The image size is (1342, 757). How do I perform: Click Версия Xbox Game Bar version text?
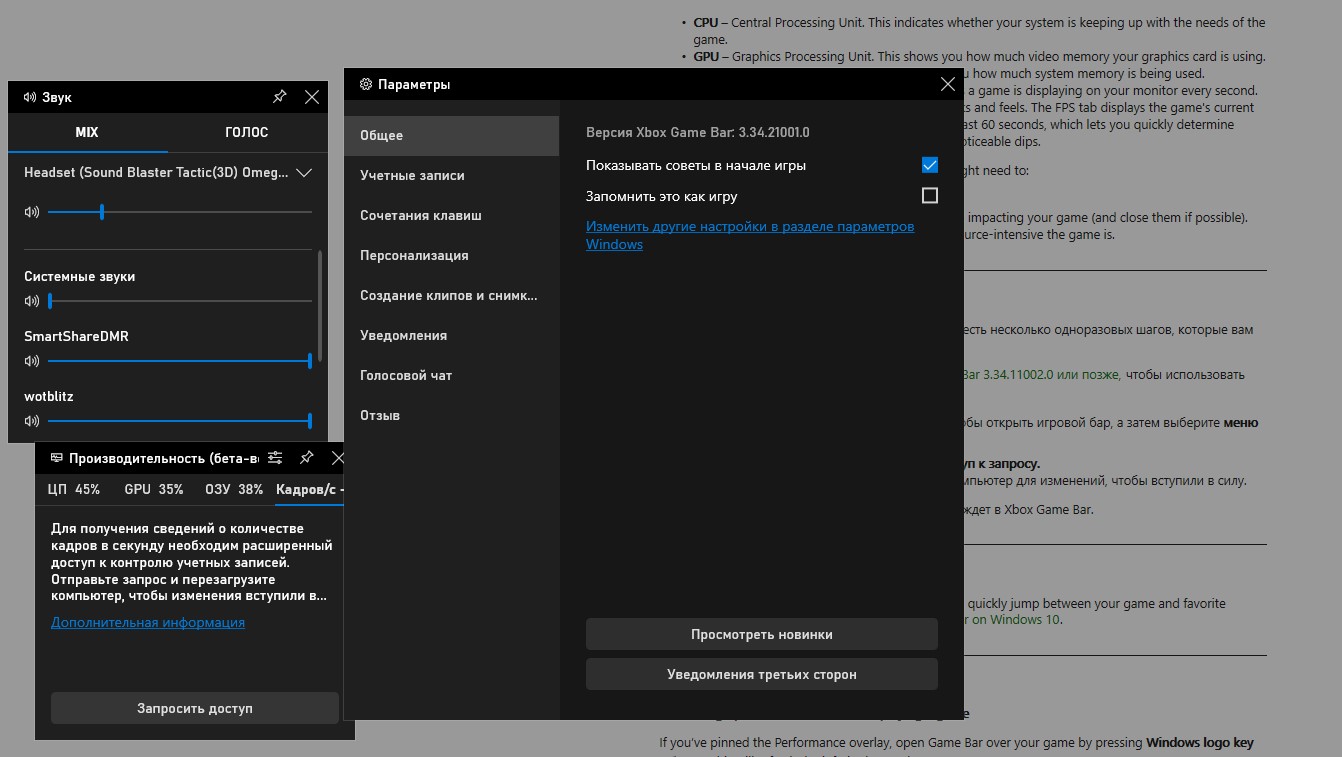[698, 132]
